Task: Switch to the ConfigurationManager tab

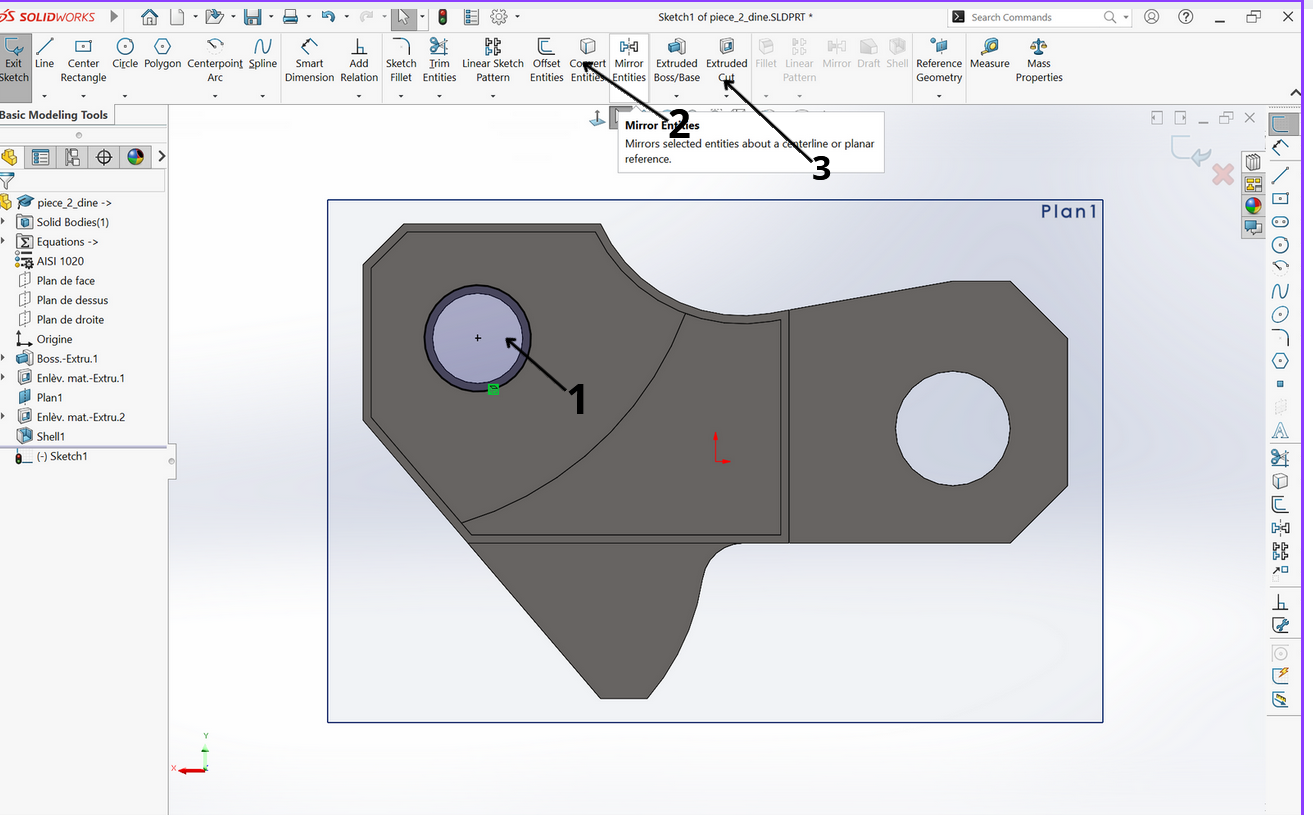Action: (x=72, y=157)
